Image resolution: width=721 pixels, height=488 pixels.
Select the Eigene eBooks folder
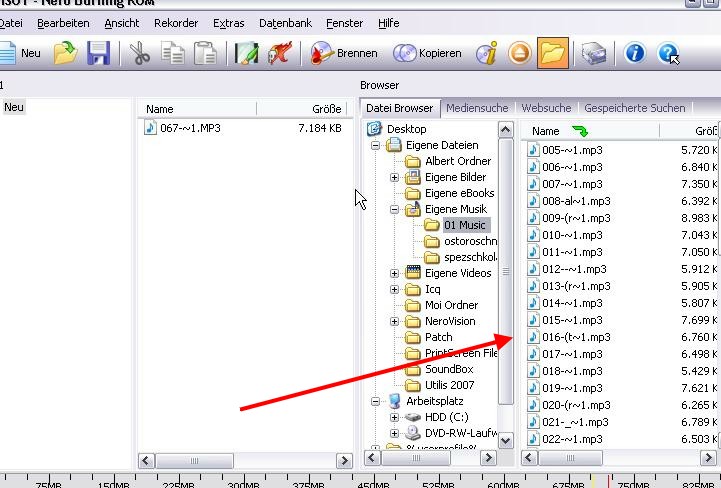tap(459, 193)
